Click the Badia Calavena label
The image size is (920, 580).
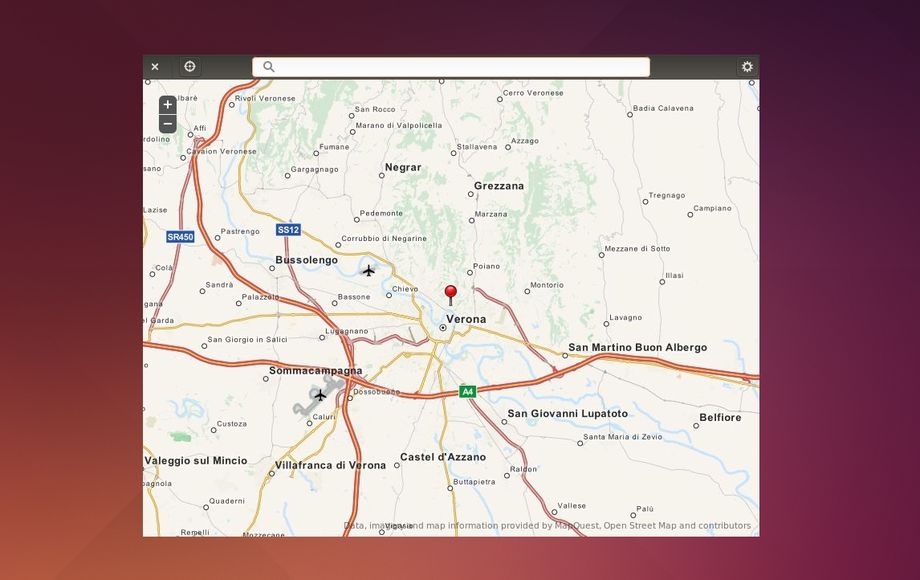pos(663,108)
